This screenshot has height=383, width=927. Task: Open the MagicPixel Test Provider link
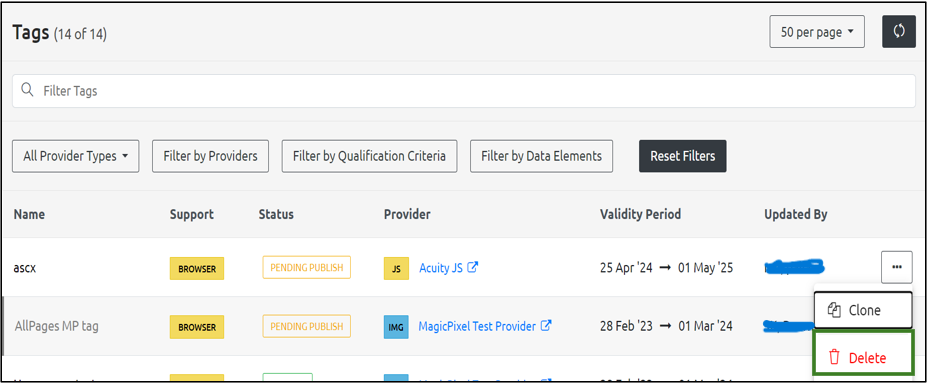pos(477,326)
